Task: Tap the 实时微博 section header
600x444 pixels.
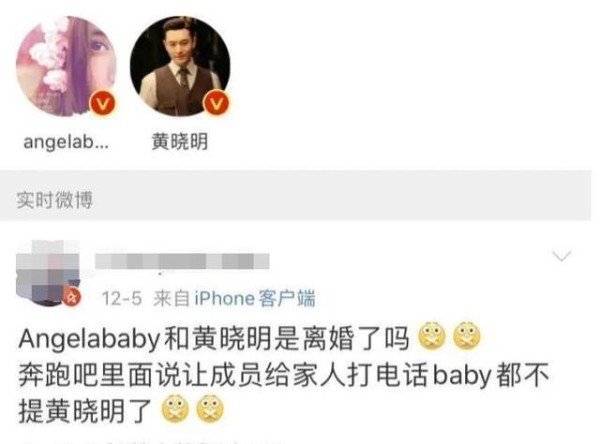Action: tap(54, 199)
